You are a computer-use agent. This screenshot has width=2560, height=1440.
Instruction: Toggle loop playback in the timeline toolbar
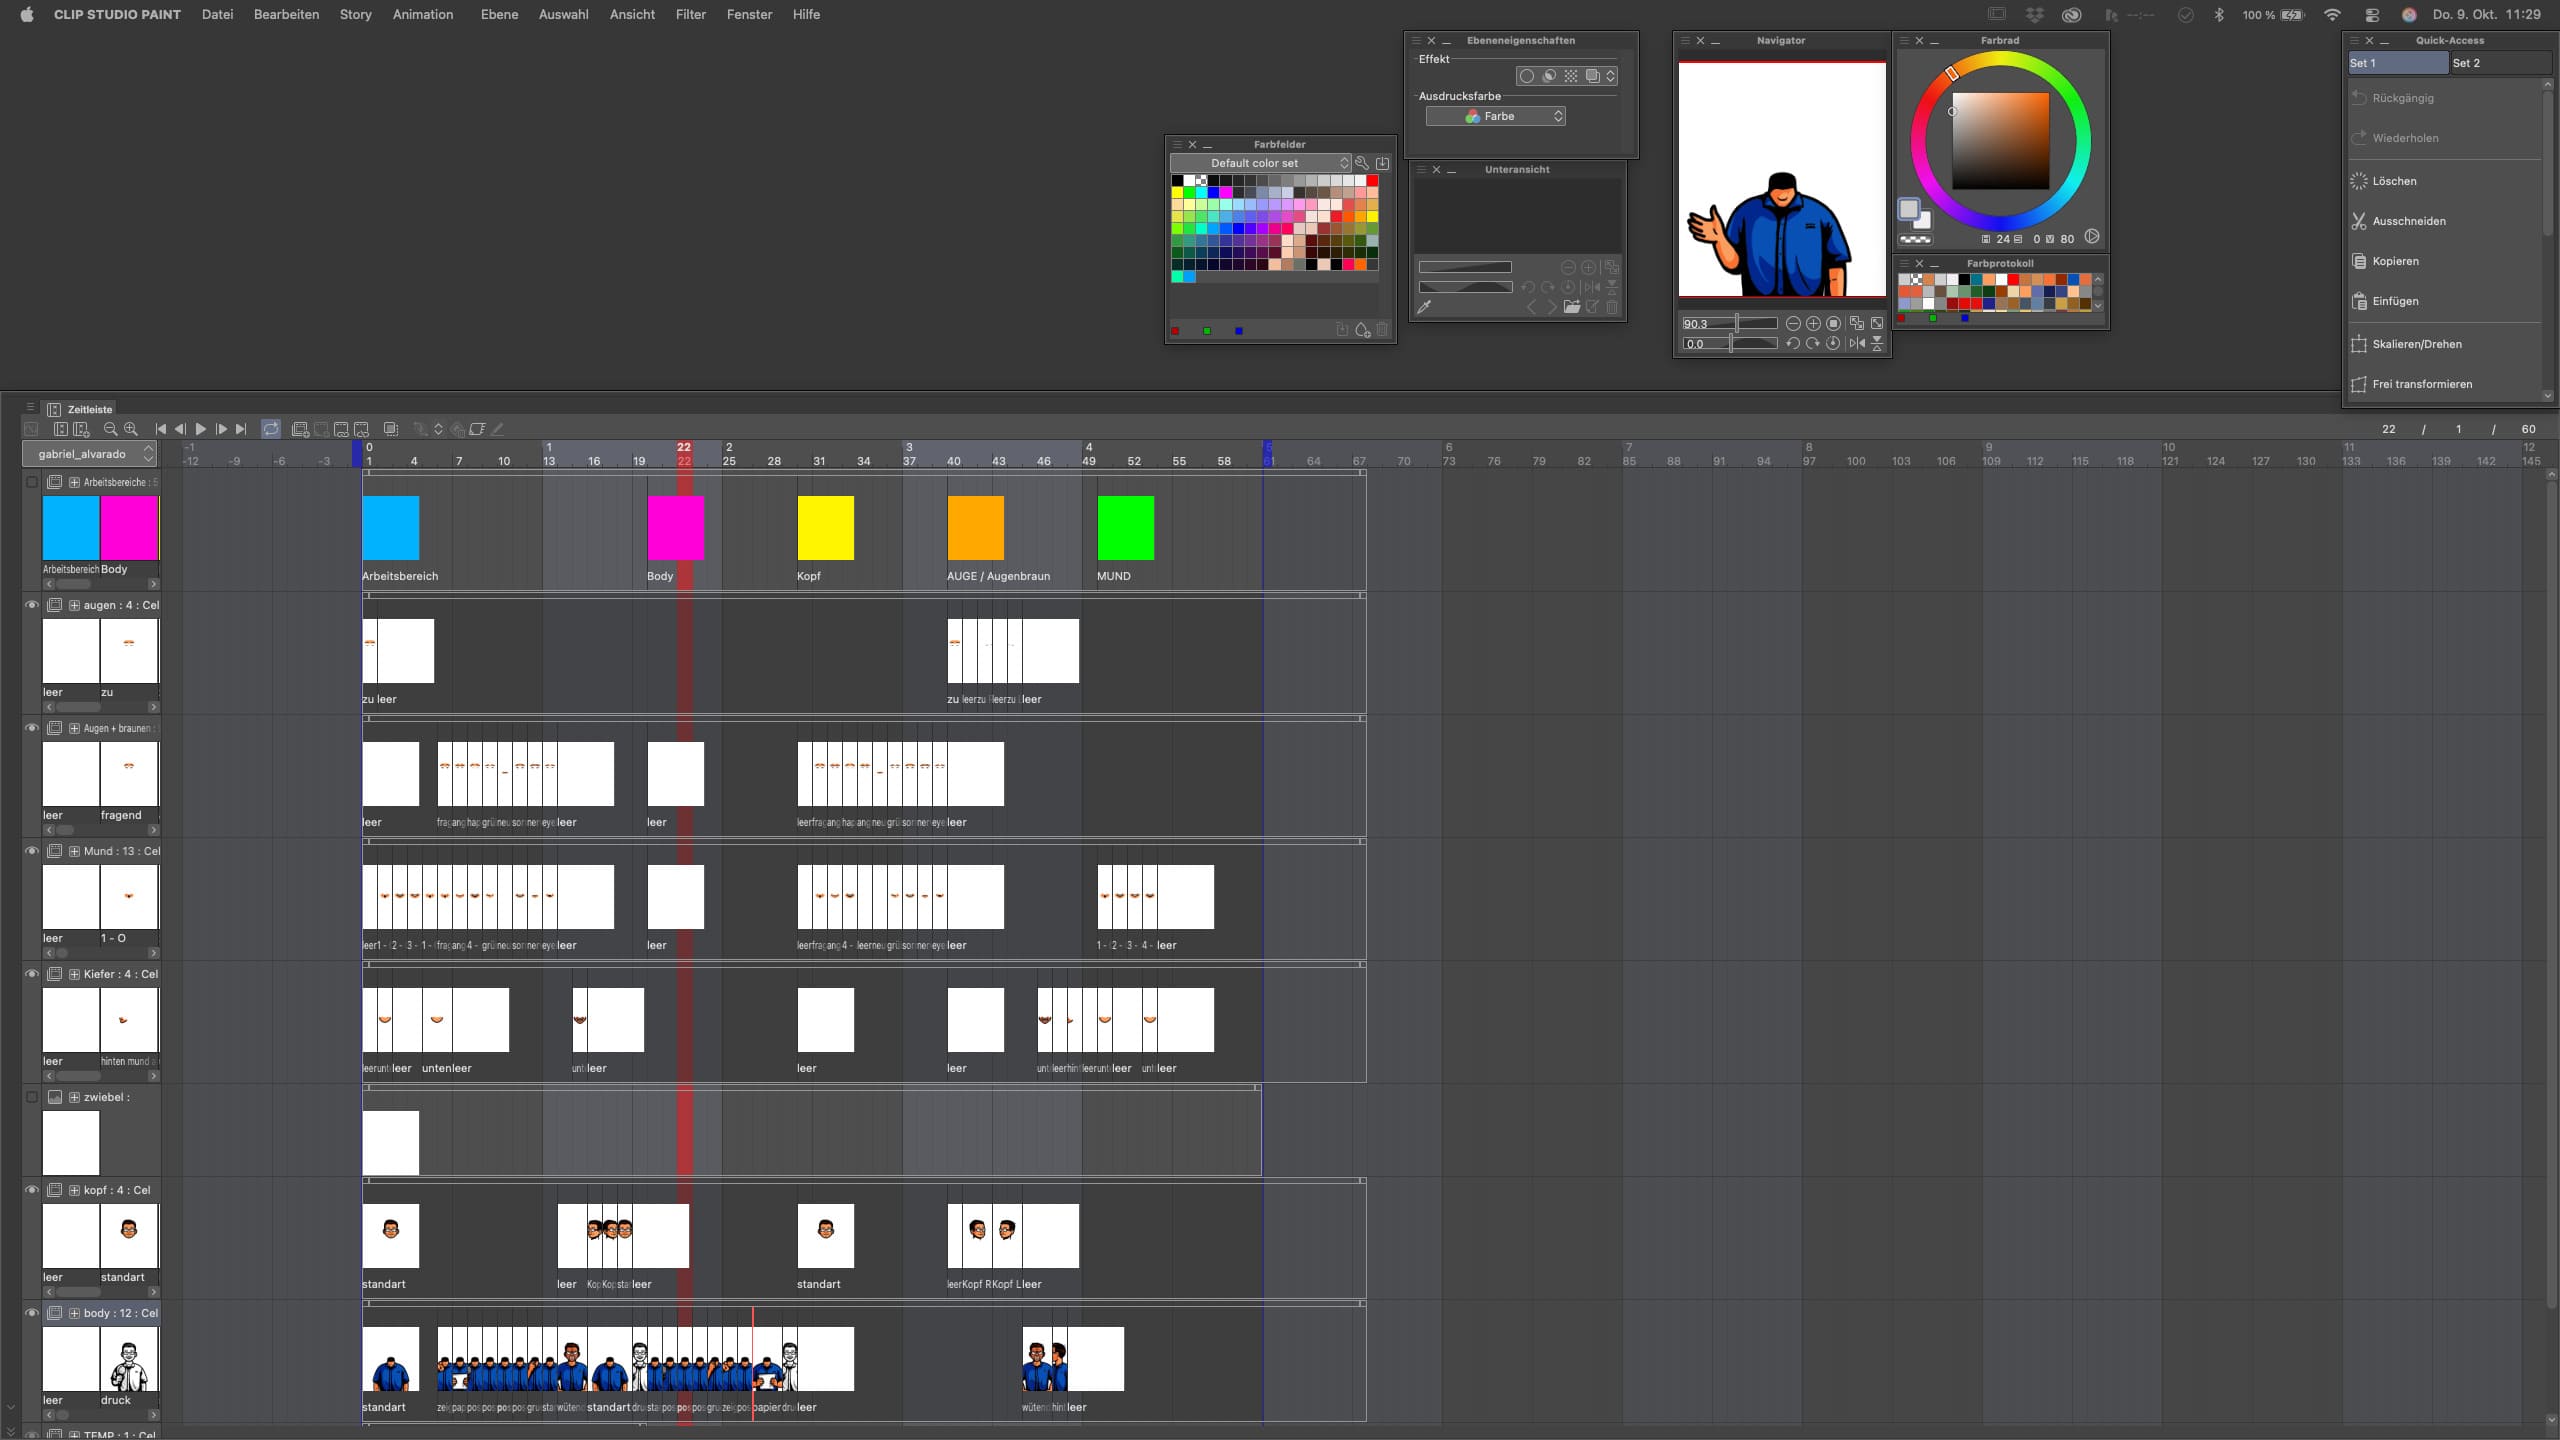[x=271, y=429]
